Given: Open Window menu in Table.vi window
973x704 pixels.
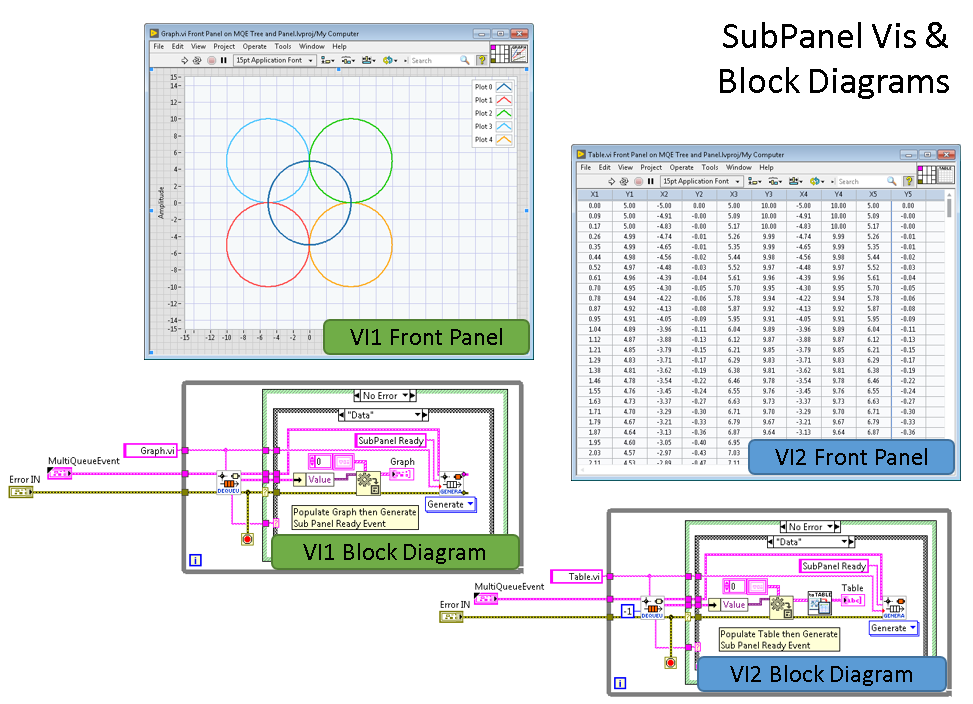Looking at the screenshot, I should coord(738,167).
